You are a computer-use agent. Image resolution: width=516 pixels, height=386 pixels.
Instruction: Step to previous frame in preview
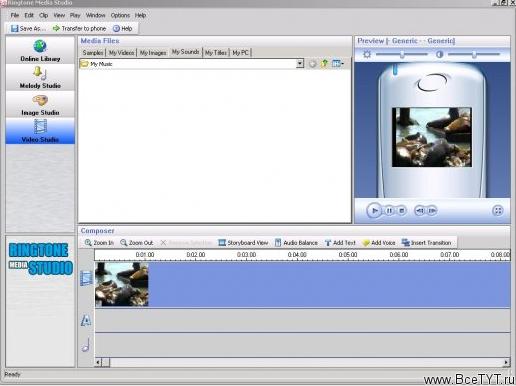(x=420, y=211)
